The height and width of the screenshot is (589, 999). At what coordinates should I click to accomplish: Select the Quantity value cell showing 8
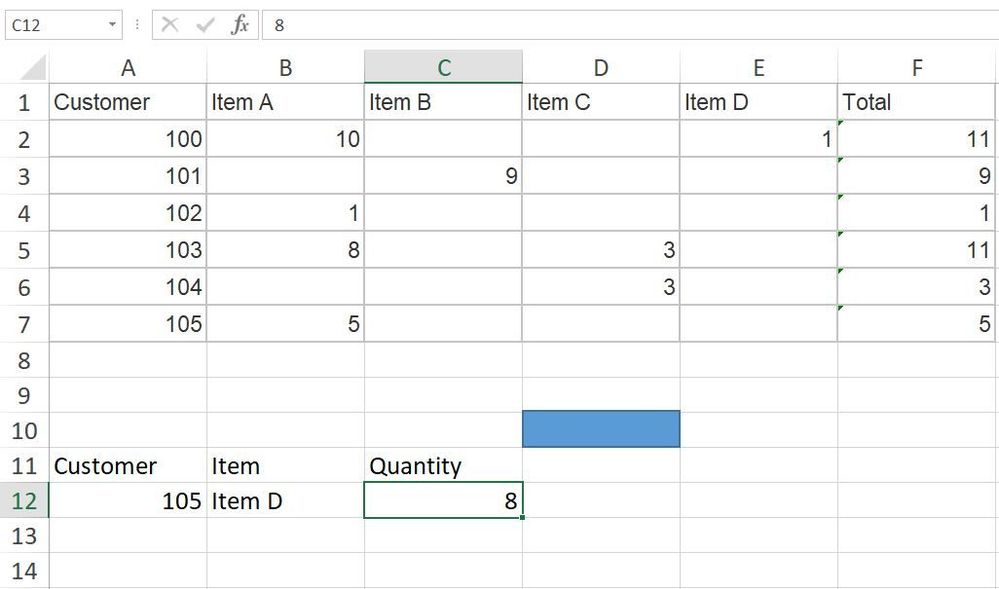pyautogui.click(x=443, y=500)
